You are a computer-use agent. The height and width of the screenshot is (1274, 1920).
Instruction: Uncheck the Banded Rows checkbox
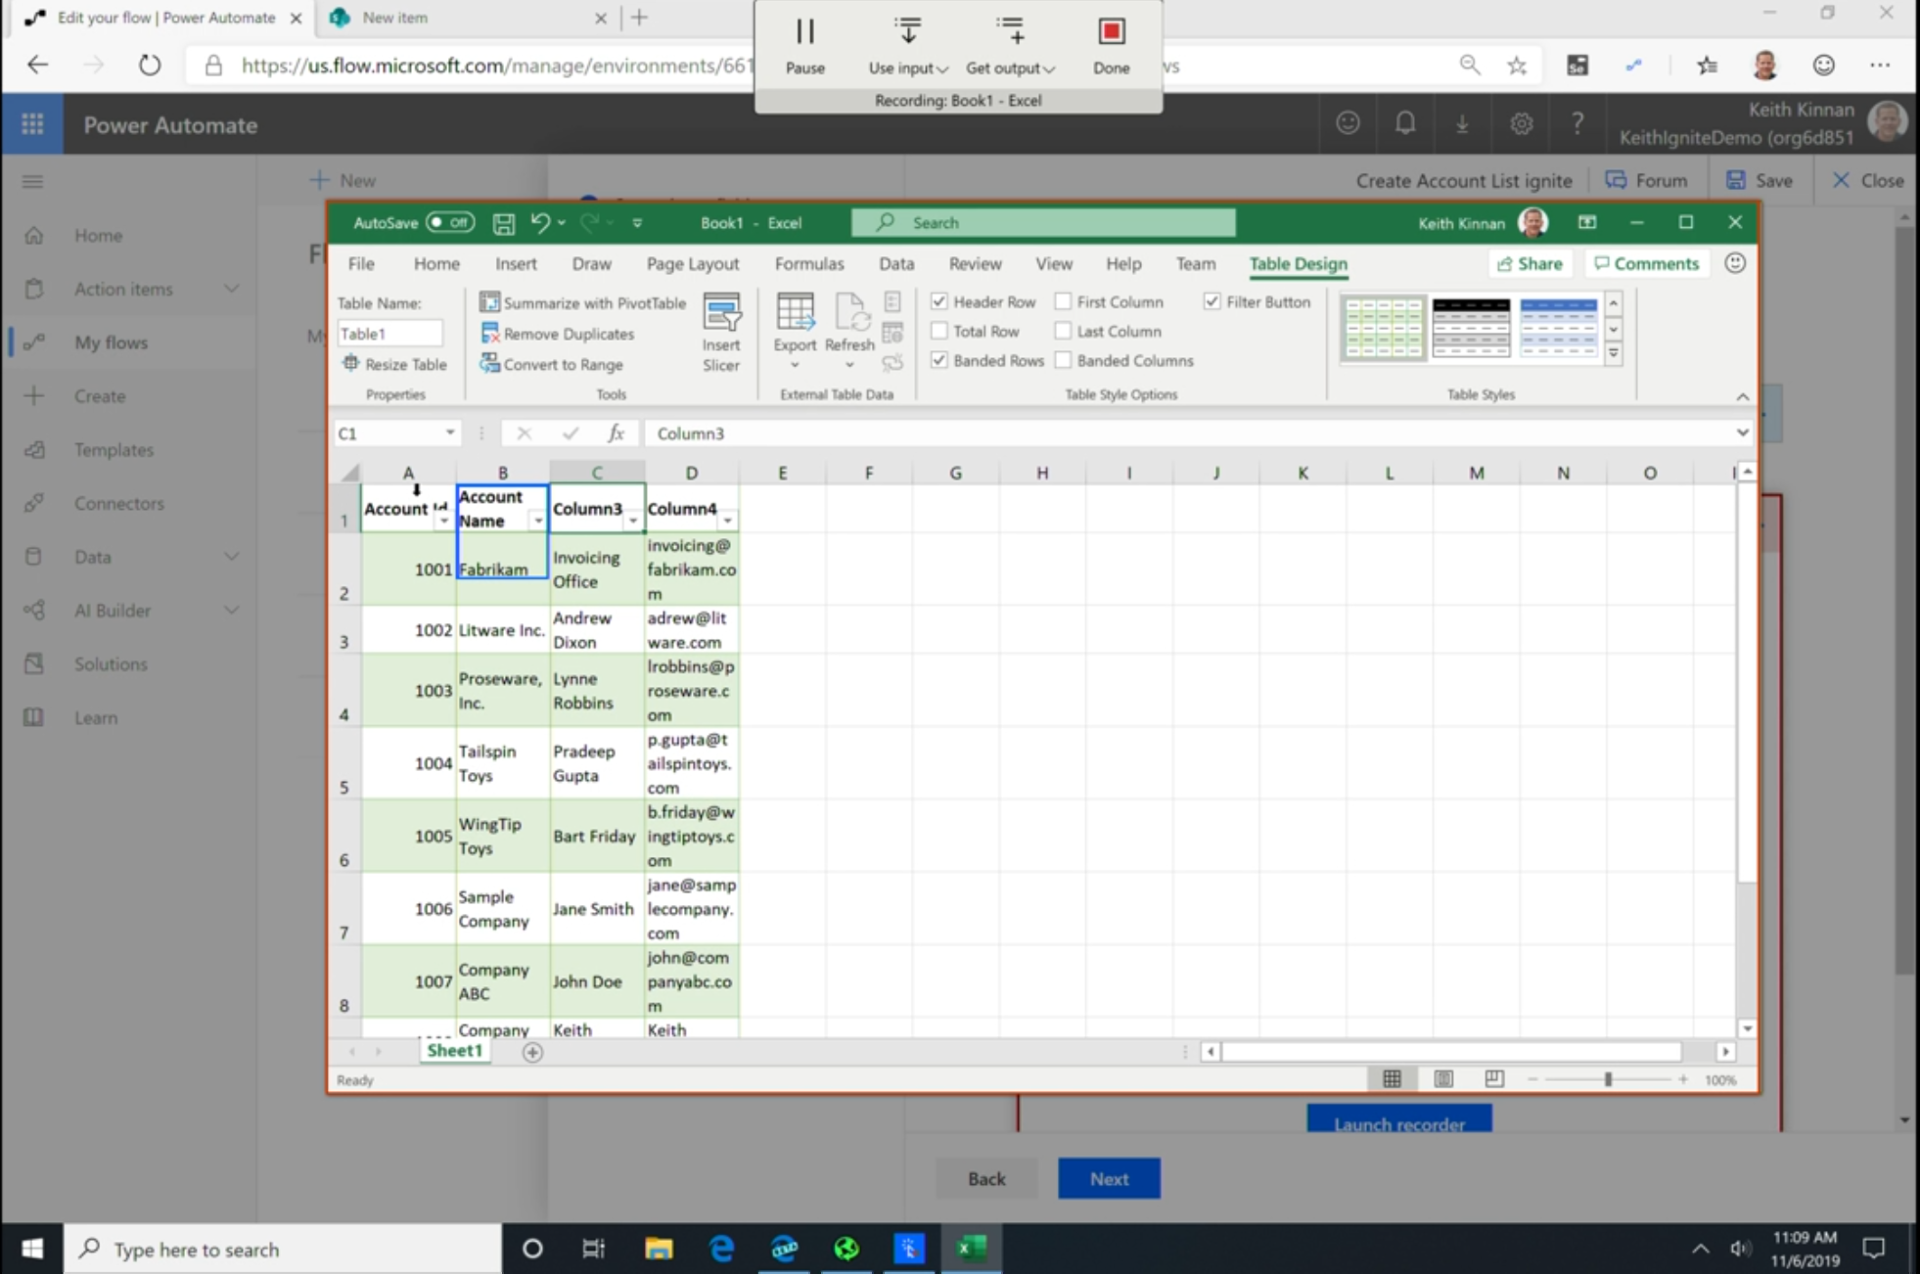coord(939,360)
